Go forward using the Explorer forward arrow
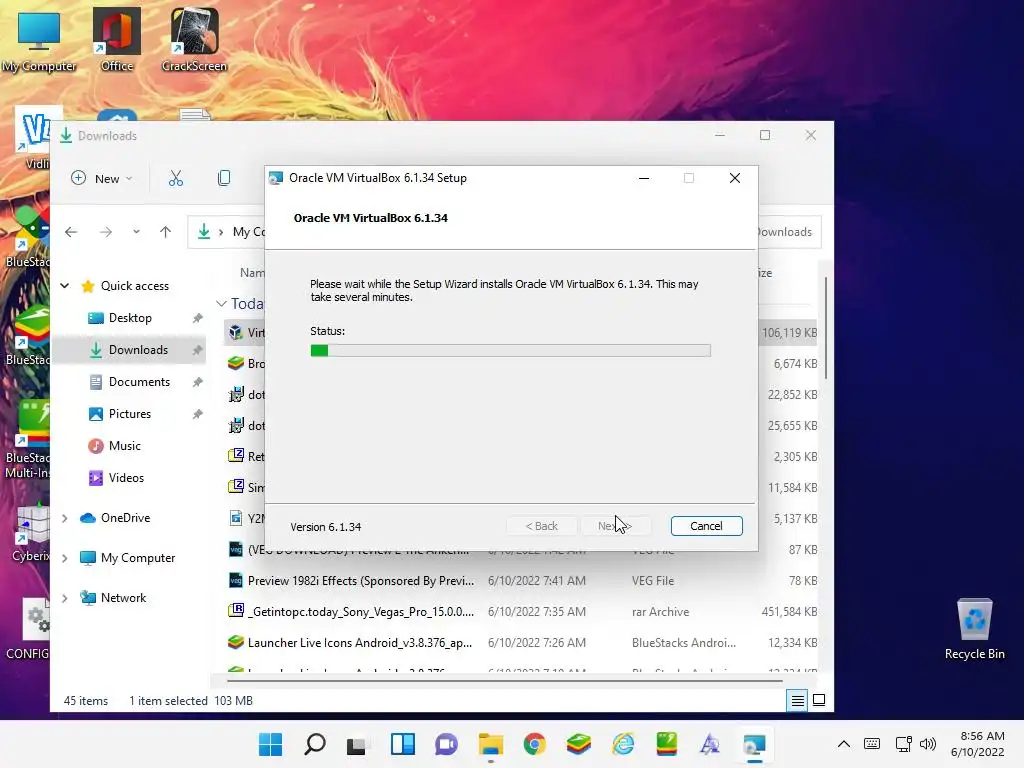The image size is (1024, 768). pyautogui.click(x=106, y=232)
